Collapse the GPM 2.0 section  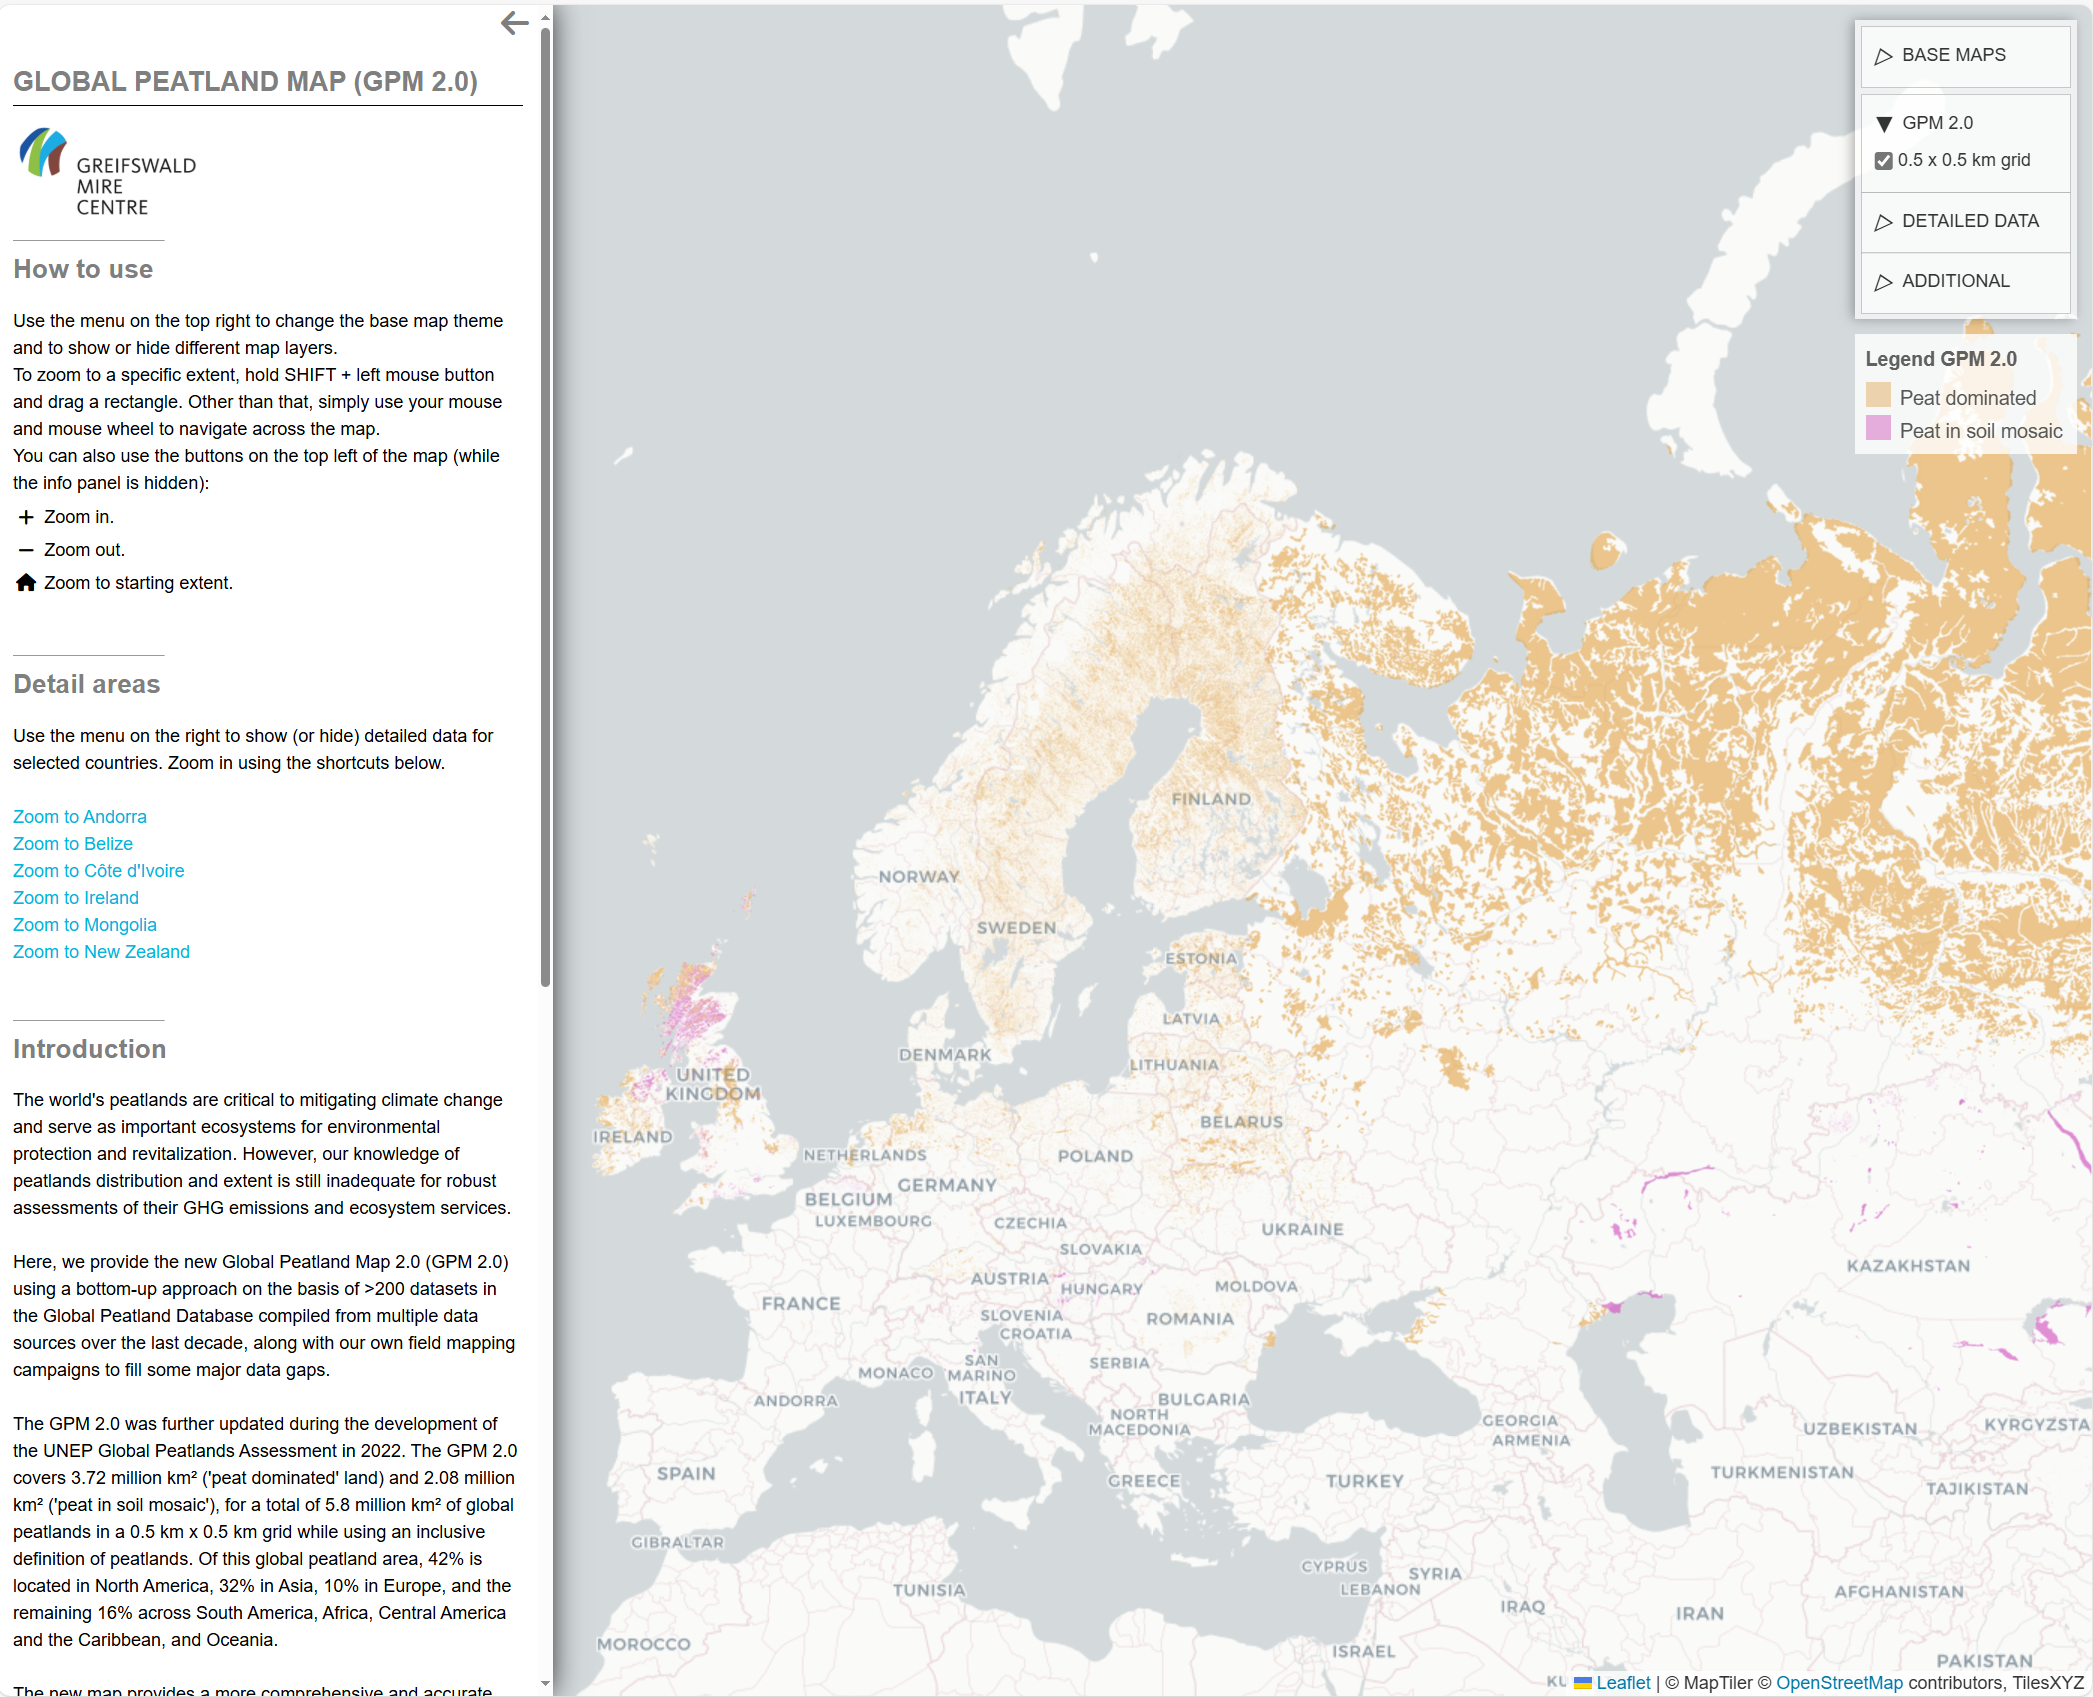(1884, 123)
